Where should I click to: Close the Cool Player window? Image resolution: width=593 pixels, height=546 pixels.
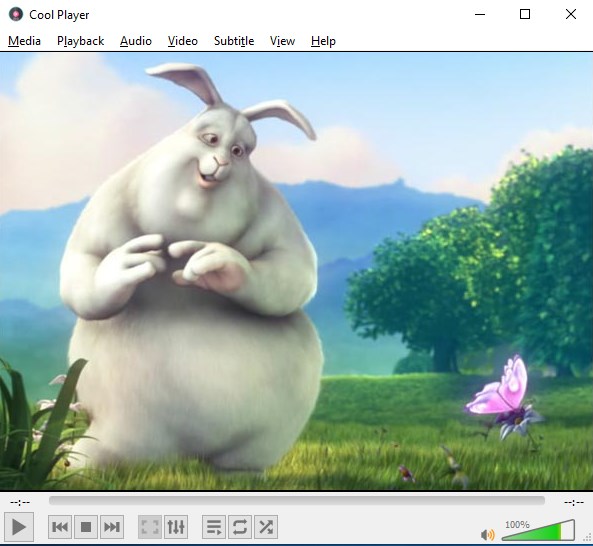tap(571, 14)
